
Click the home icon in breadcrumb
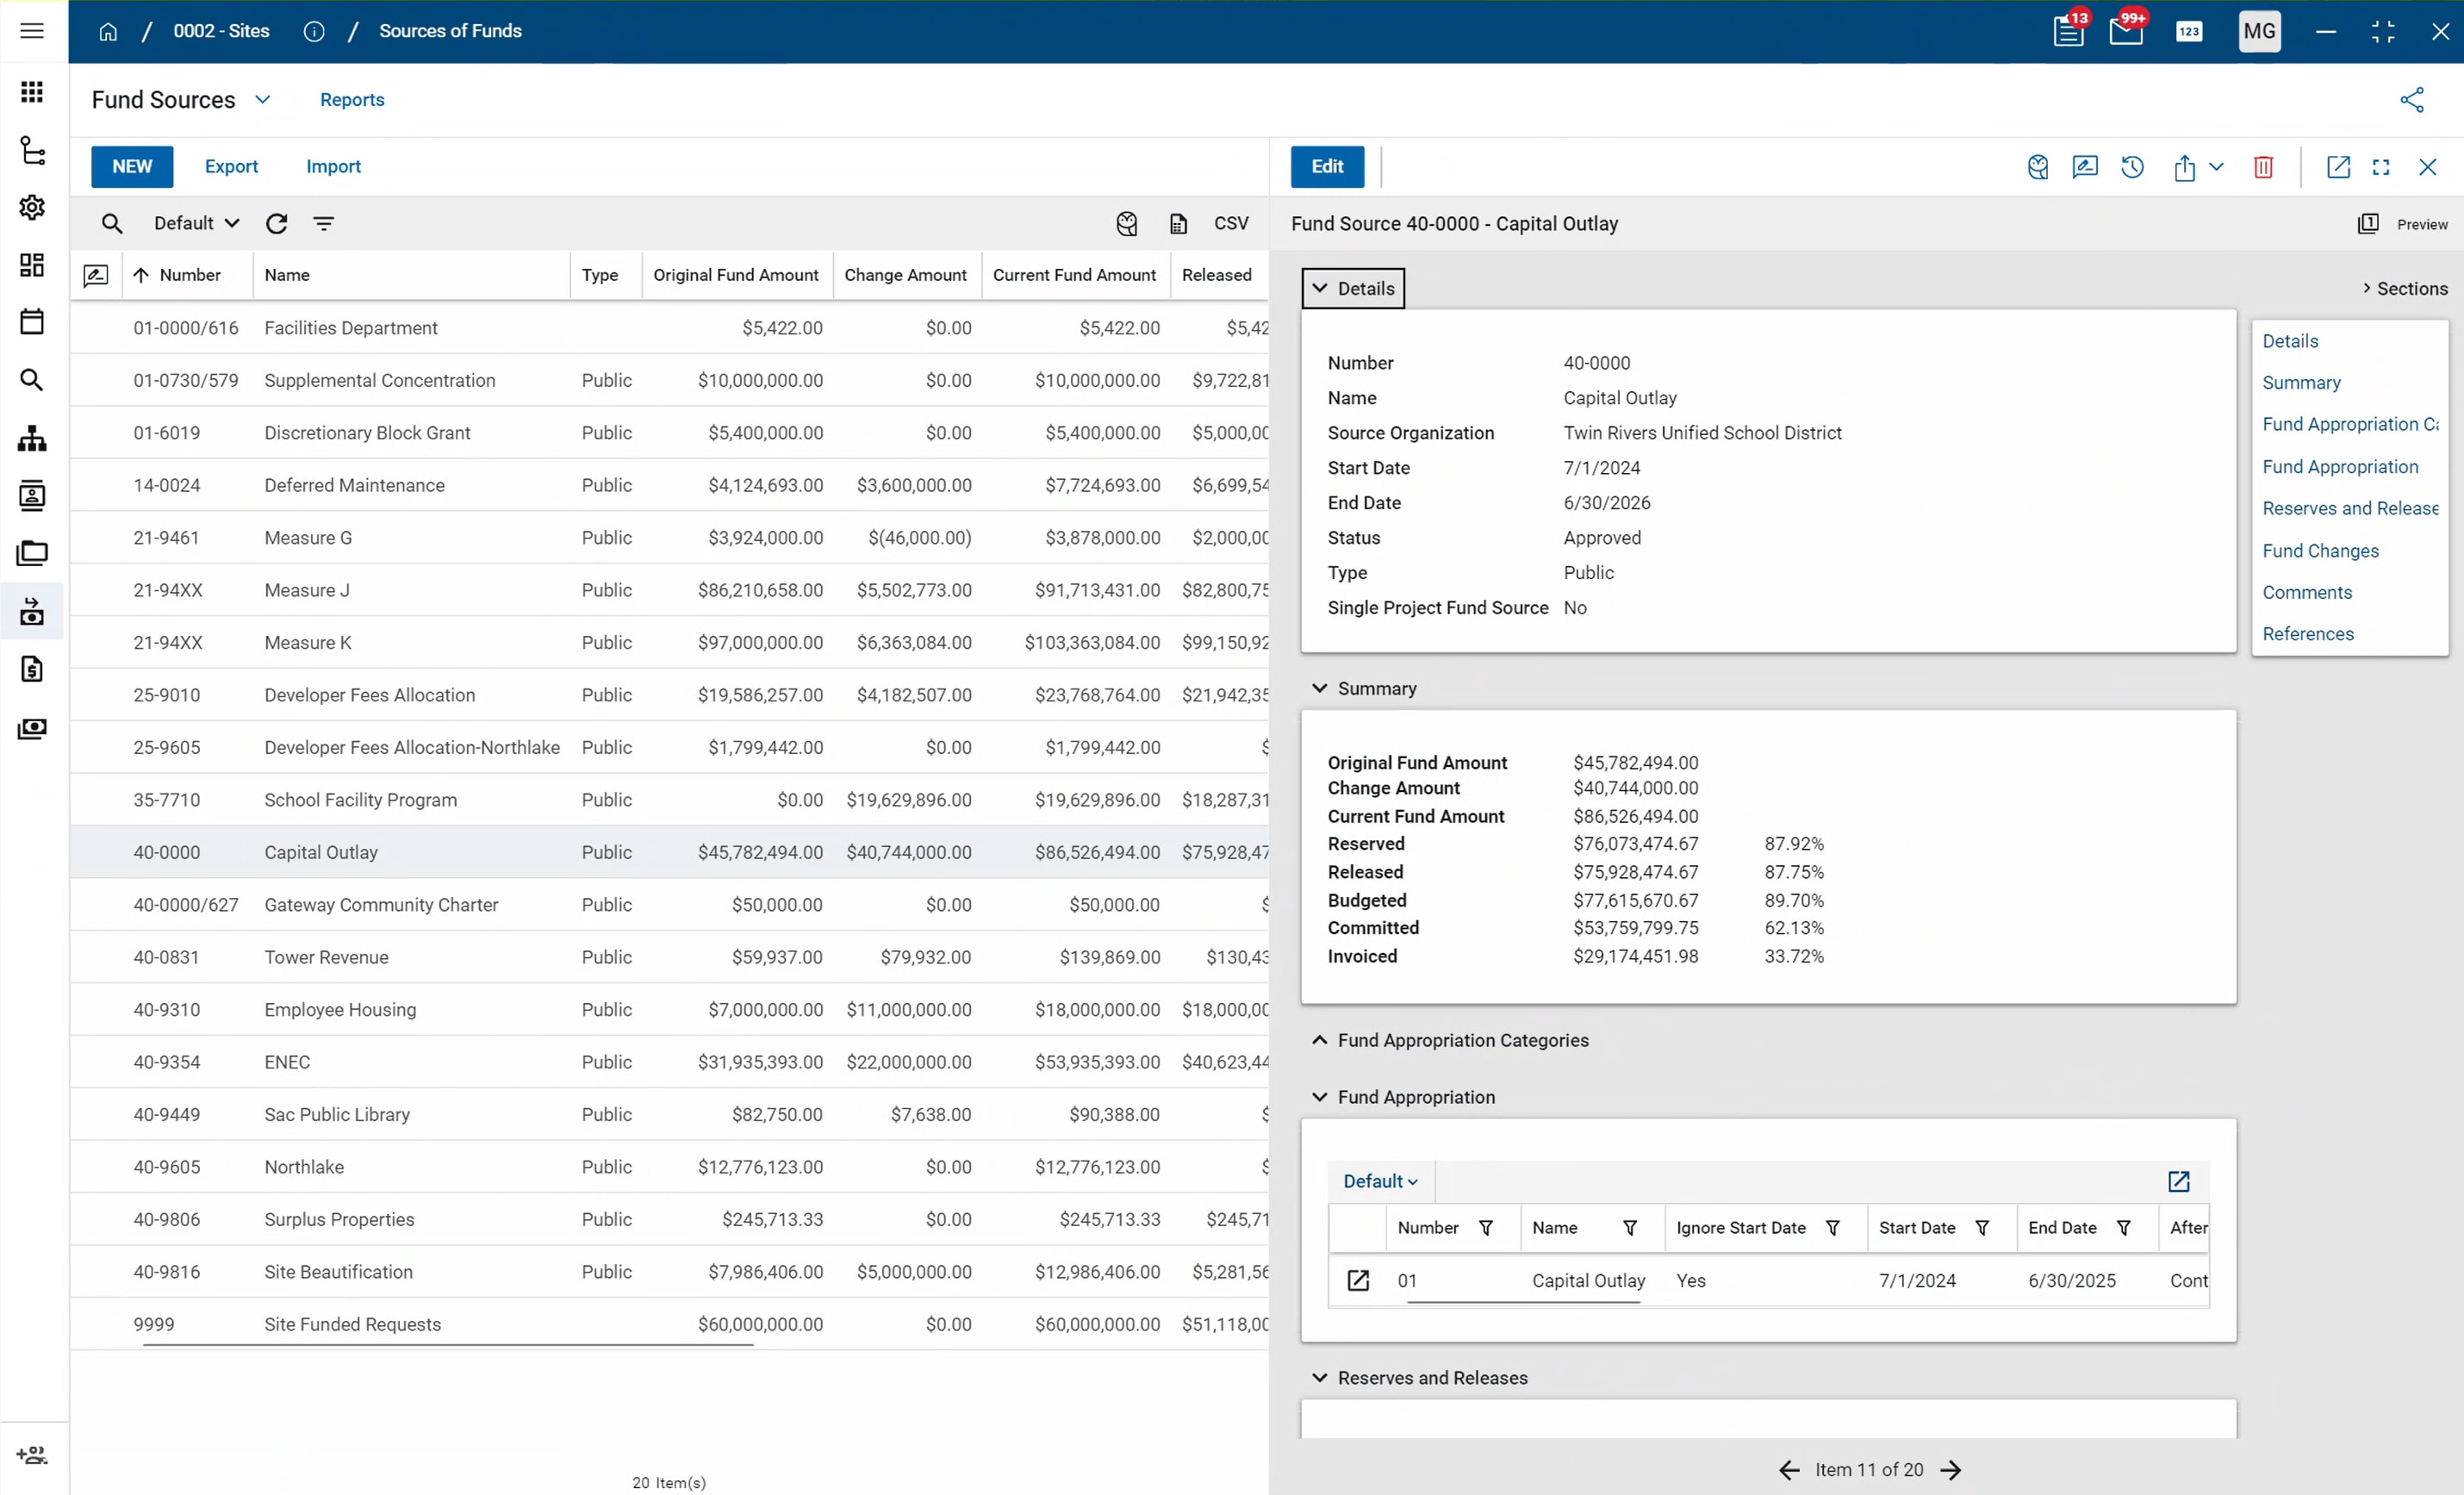108,31
